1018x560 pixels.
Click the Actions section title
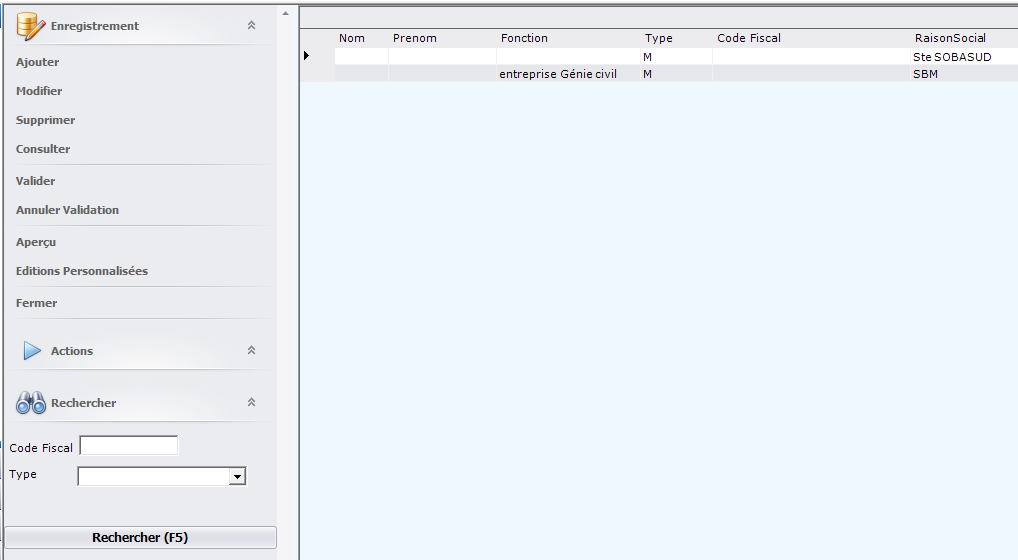(72, 351)
